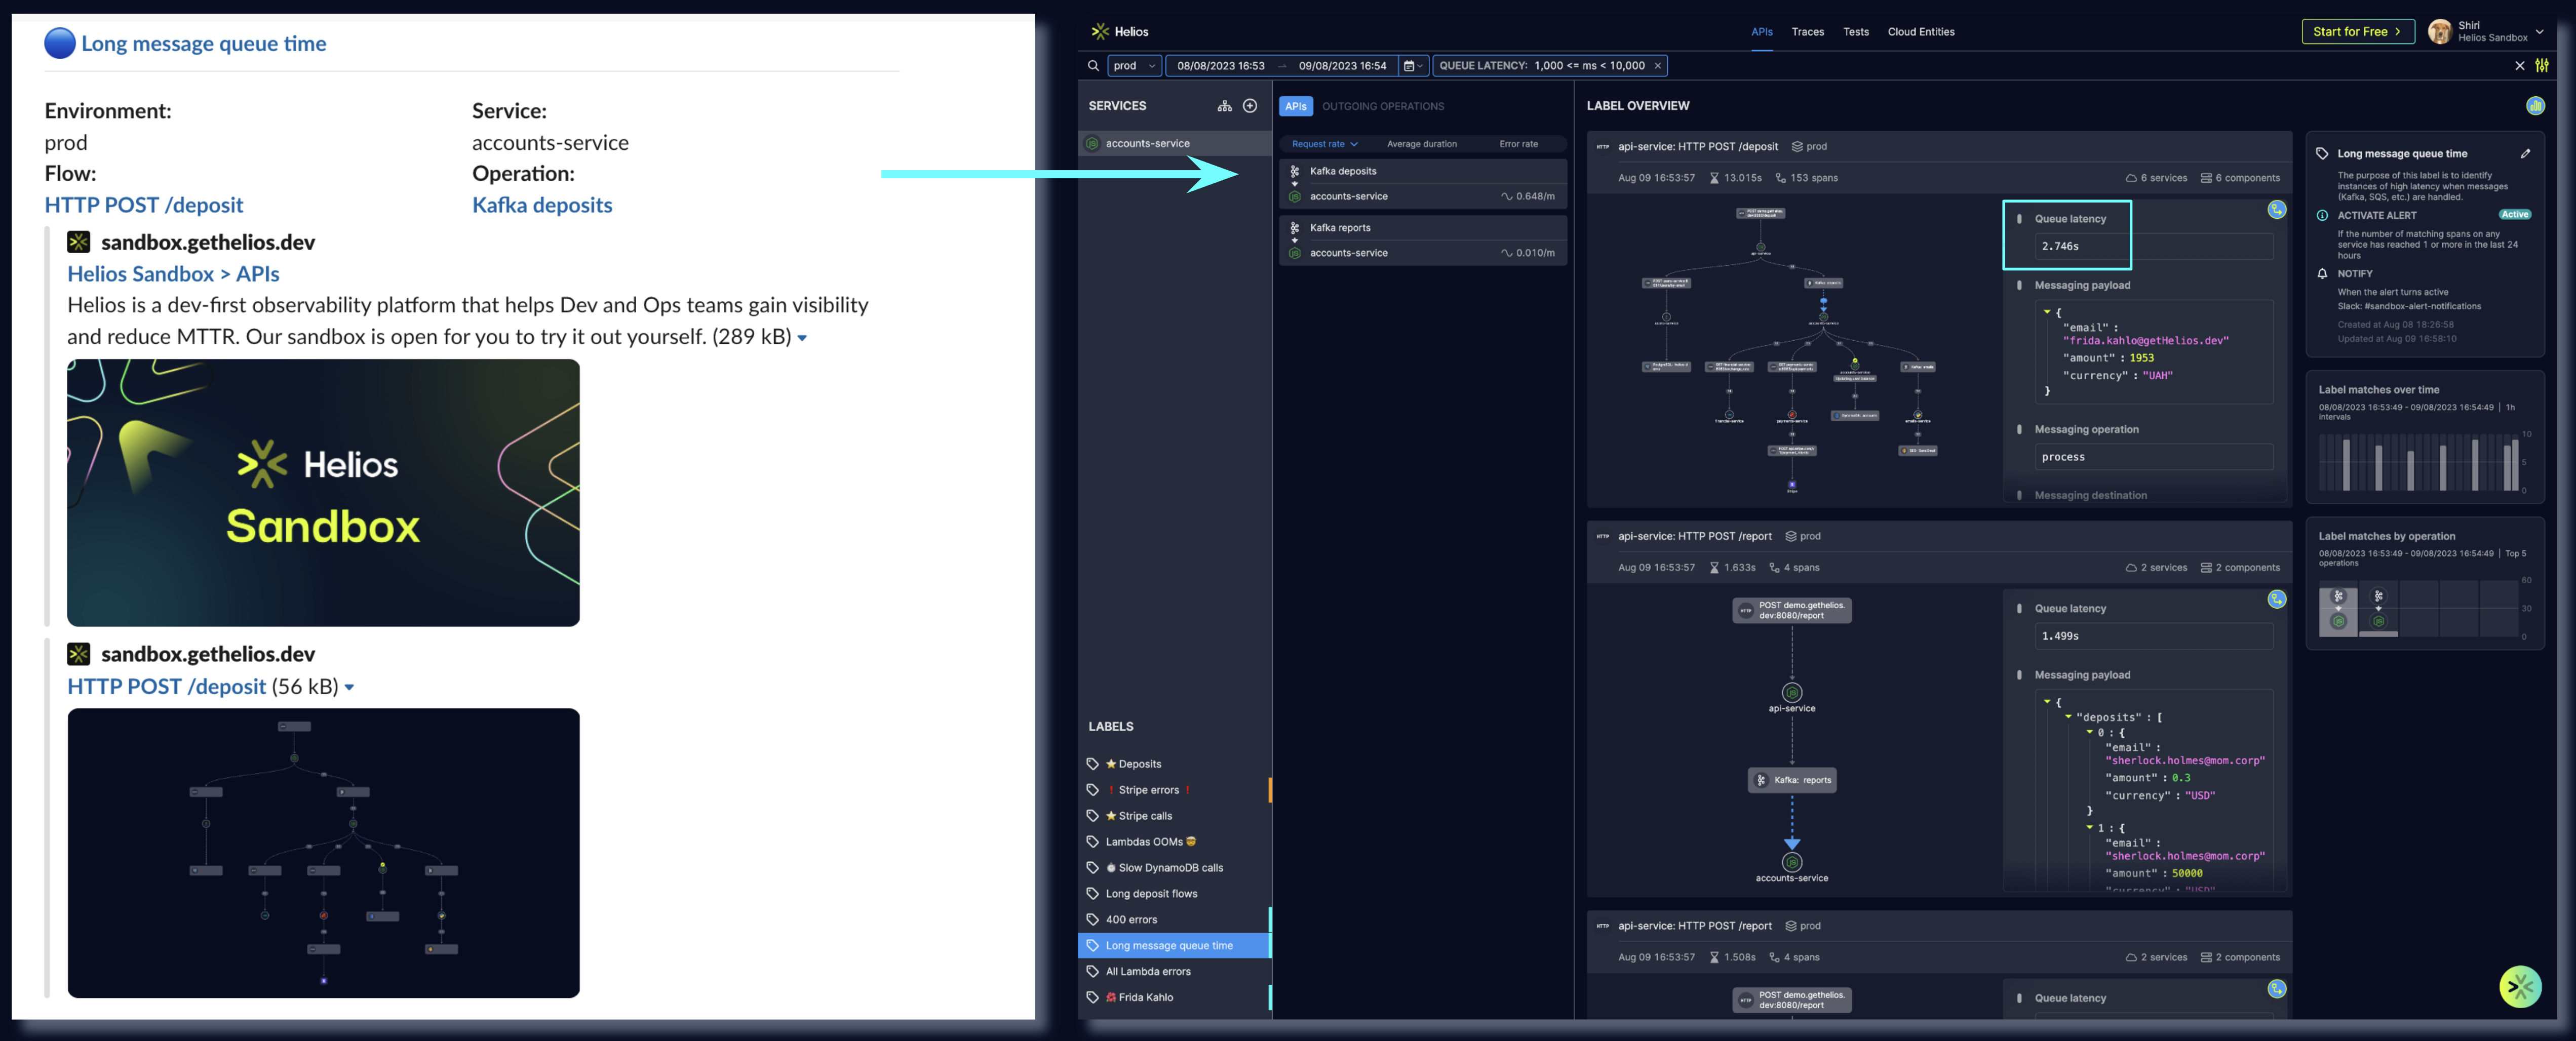Switch to the Traces tab

1807,32
